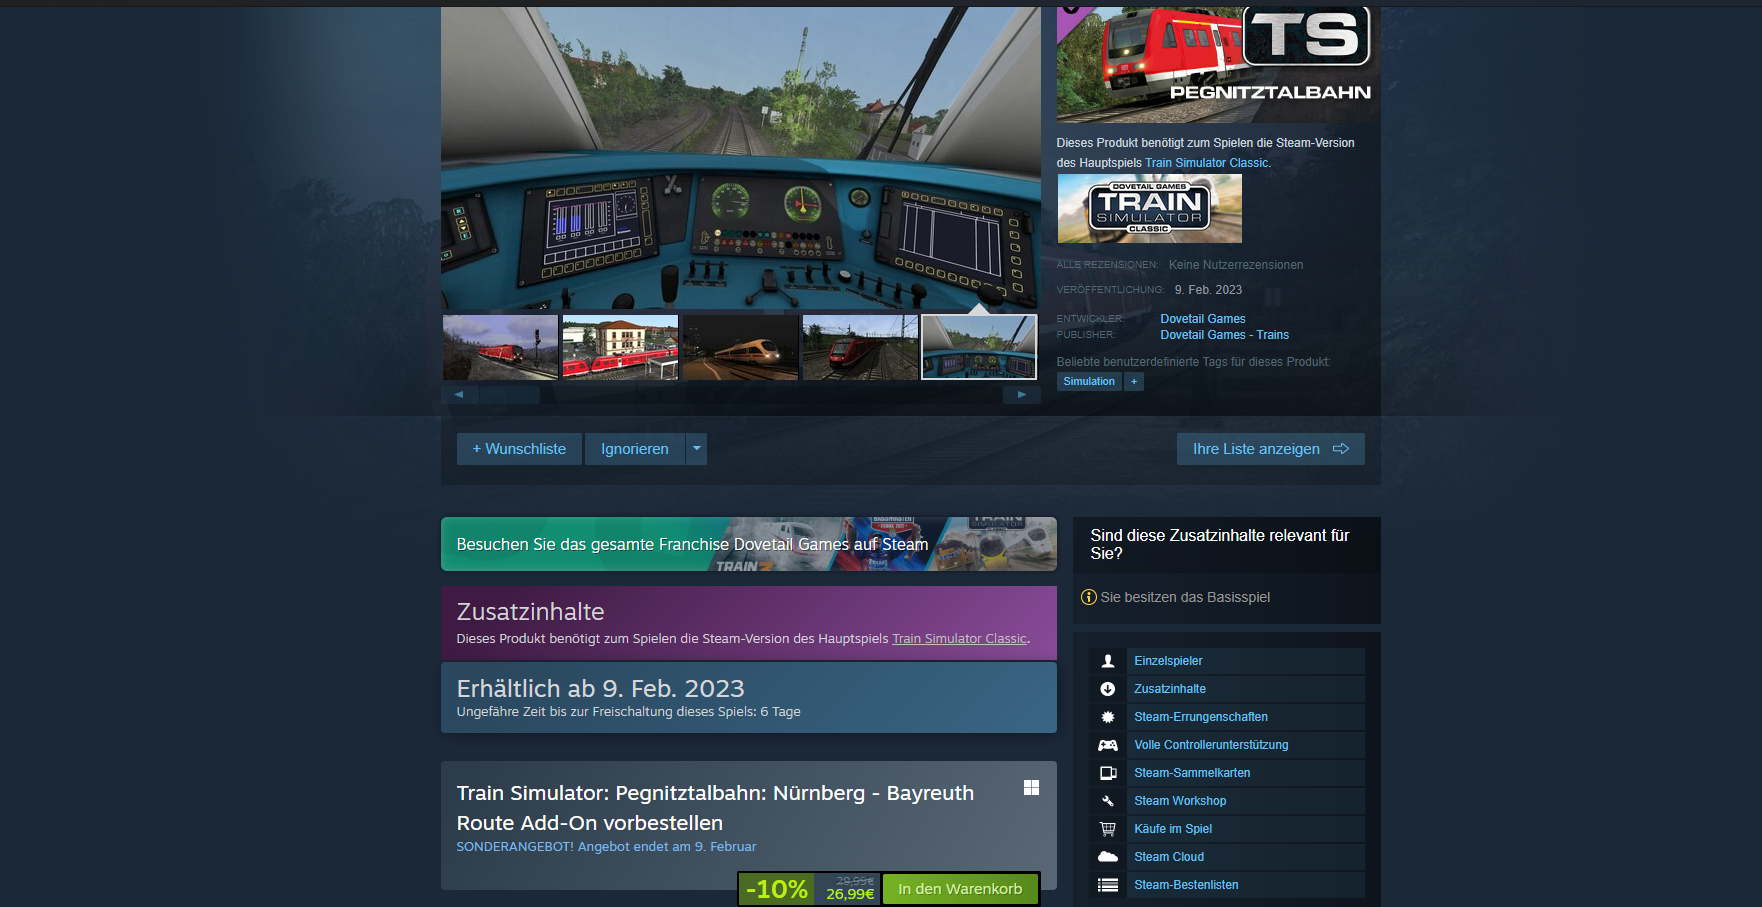This screenshot has height=907, width=1762.
Task: Click the Train Simulator Classic logo image
Action: [1149, 209]
